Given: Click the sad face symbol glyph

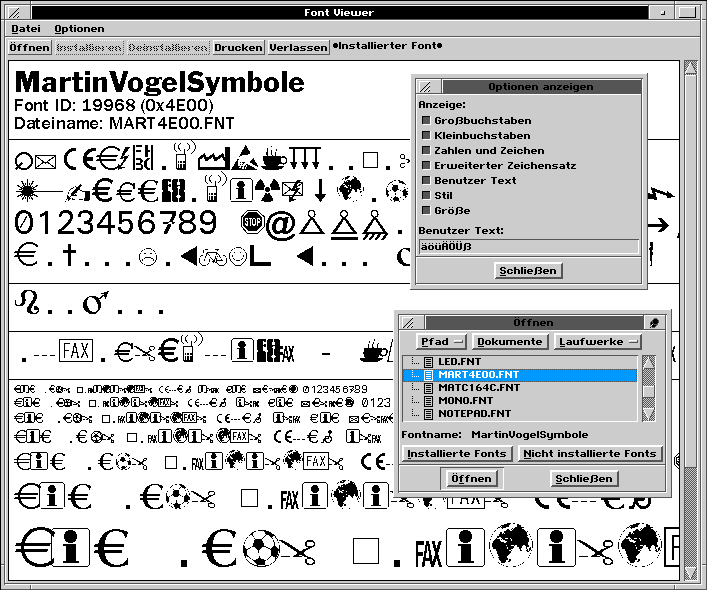Looking at the screenshot, I should (x=147, y=257).
